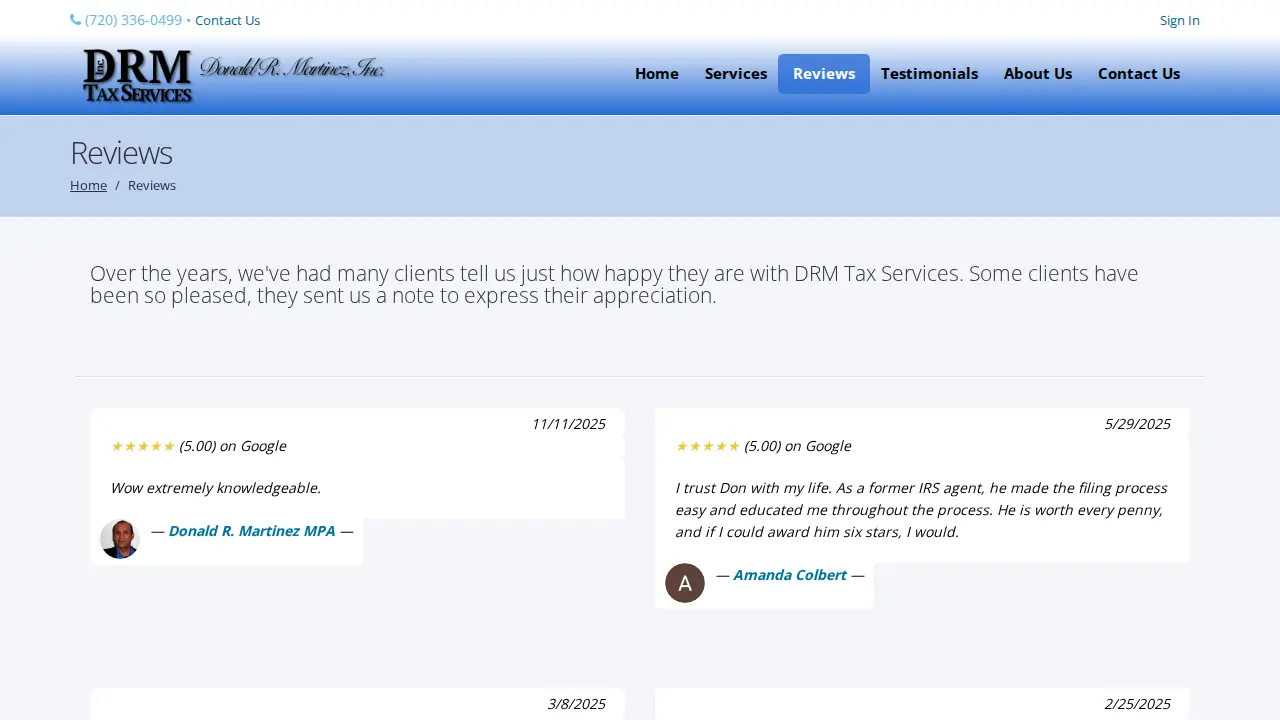
Task: Open Donald R. Martinez MPA reviewer link
Action: (252, 531)
